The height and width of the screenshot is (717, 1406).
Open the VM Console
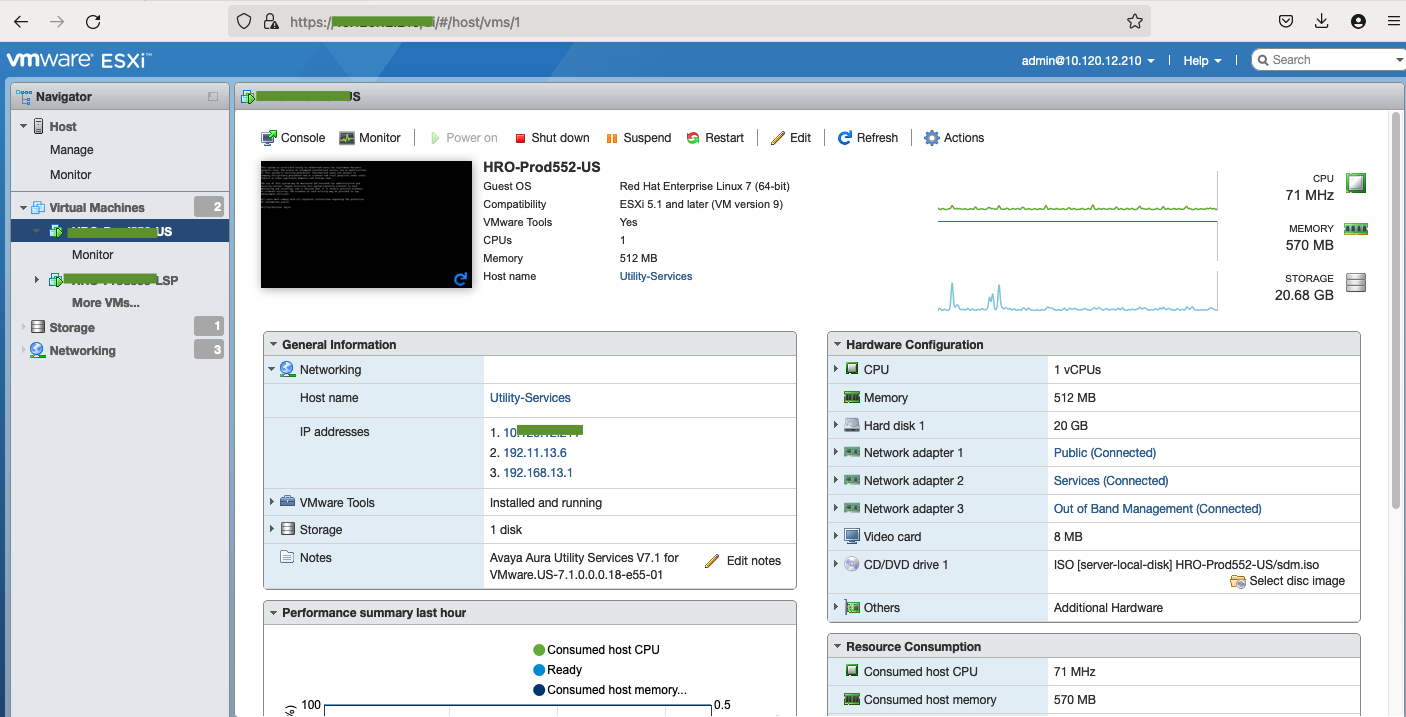(292, 138)
